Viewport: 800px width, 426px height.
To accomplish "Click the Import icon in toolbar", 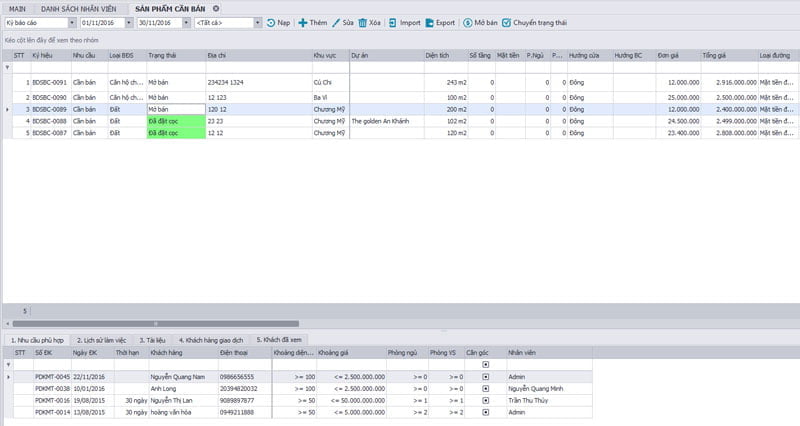I will click(393, 22).
